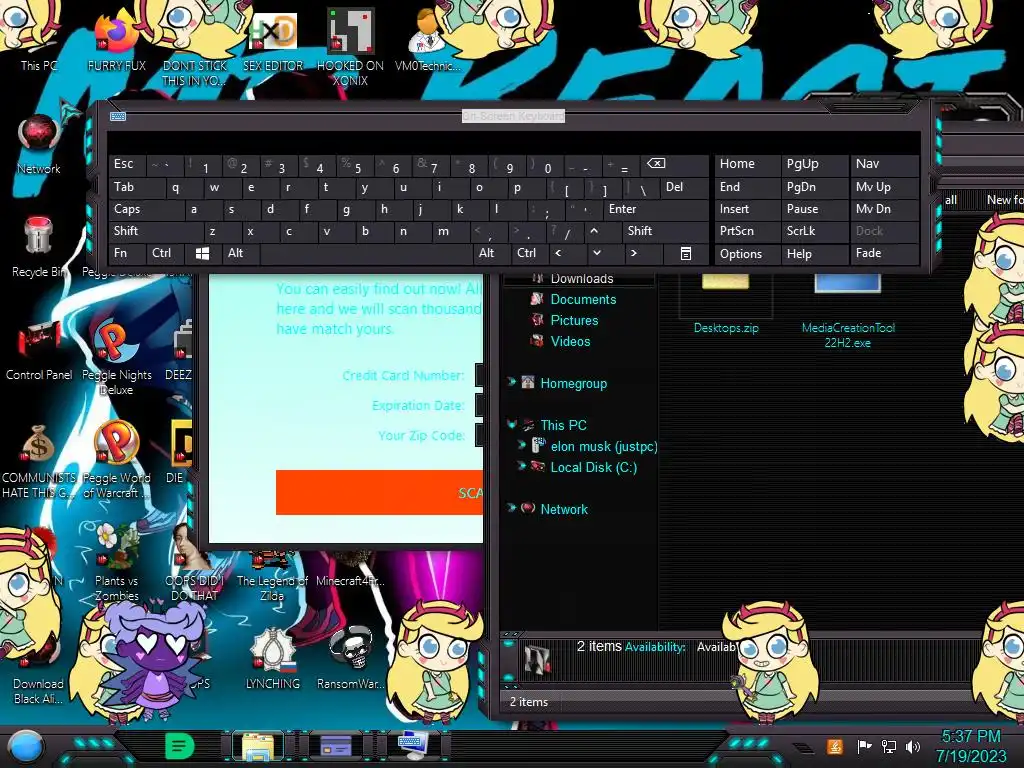
Task: Click the network tray icon
Action: pos(888,746)
